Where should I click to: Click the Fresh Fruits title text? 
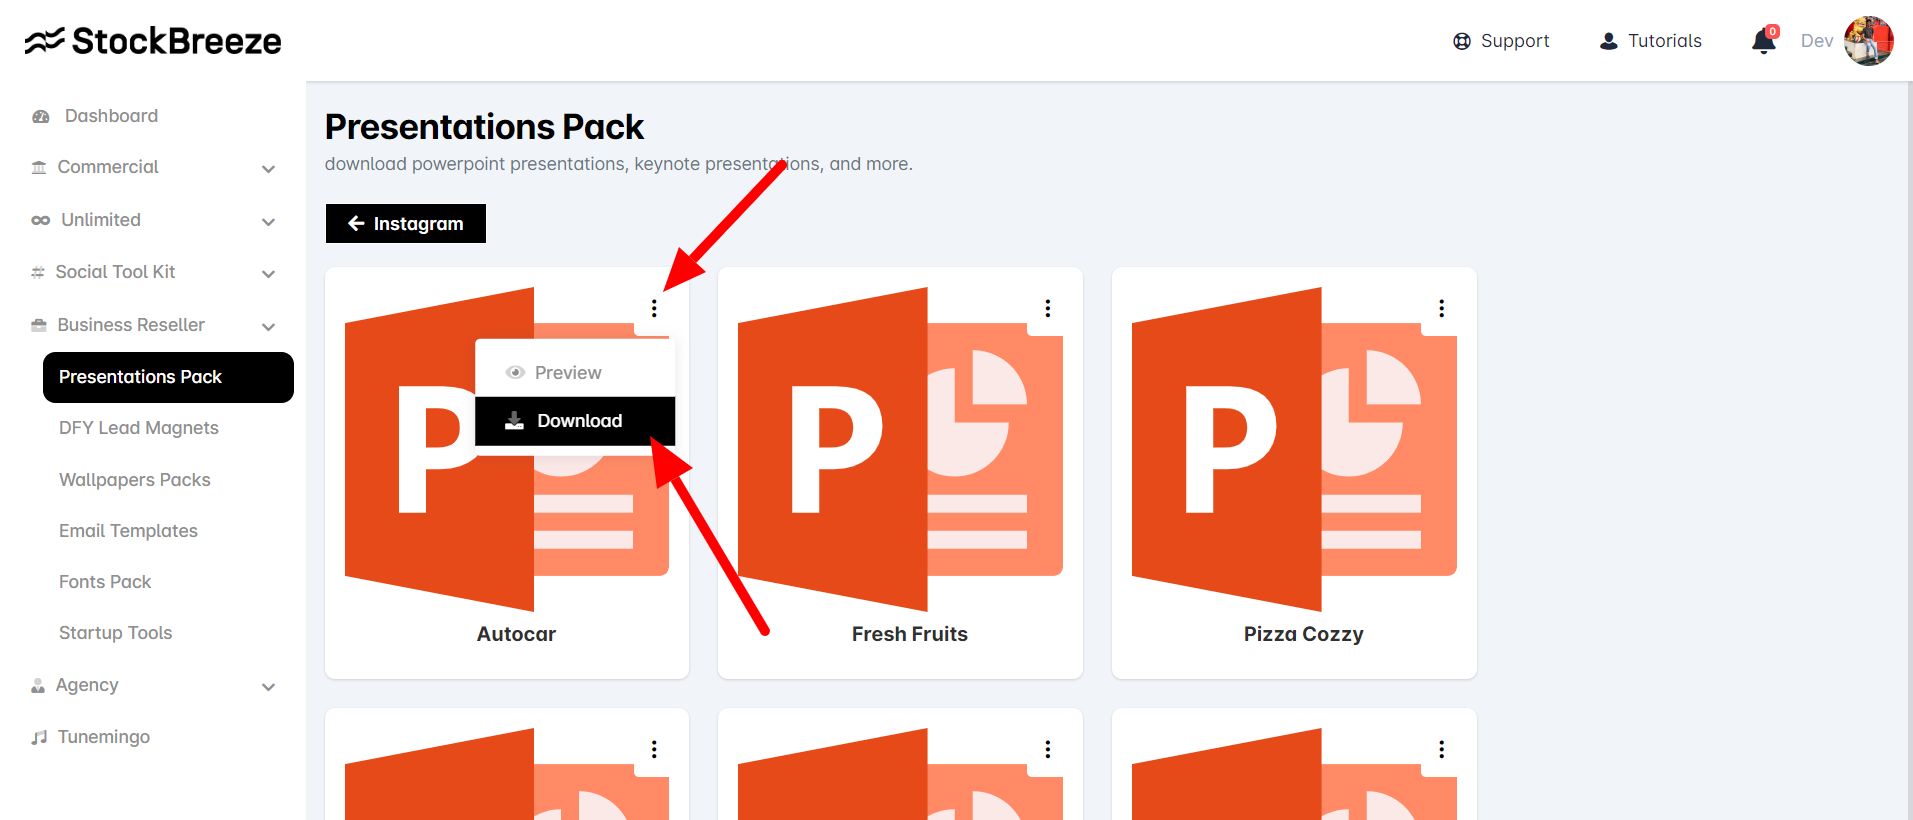point(910,634)
